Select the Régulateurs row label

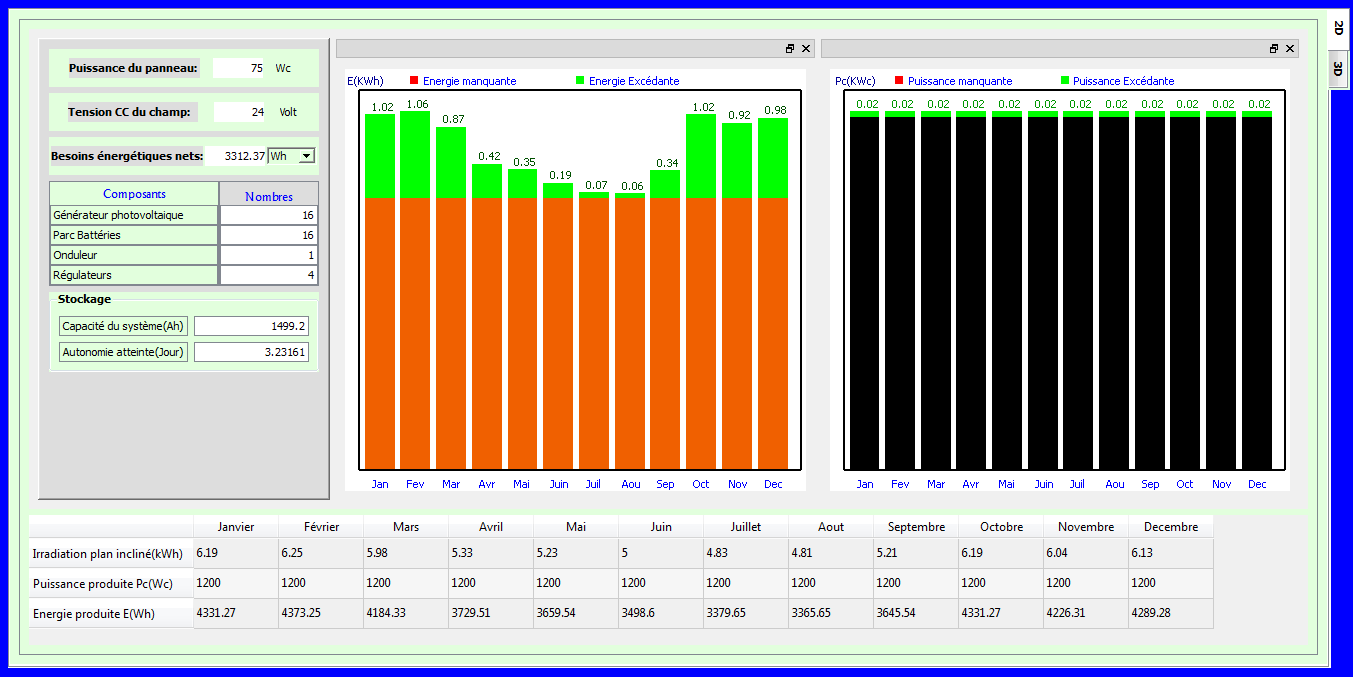(134, 275)
